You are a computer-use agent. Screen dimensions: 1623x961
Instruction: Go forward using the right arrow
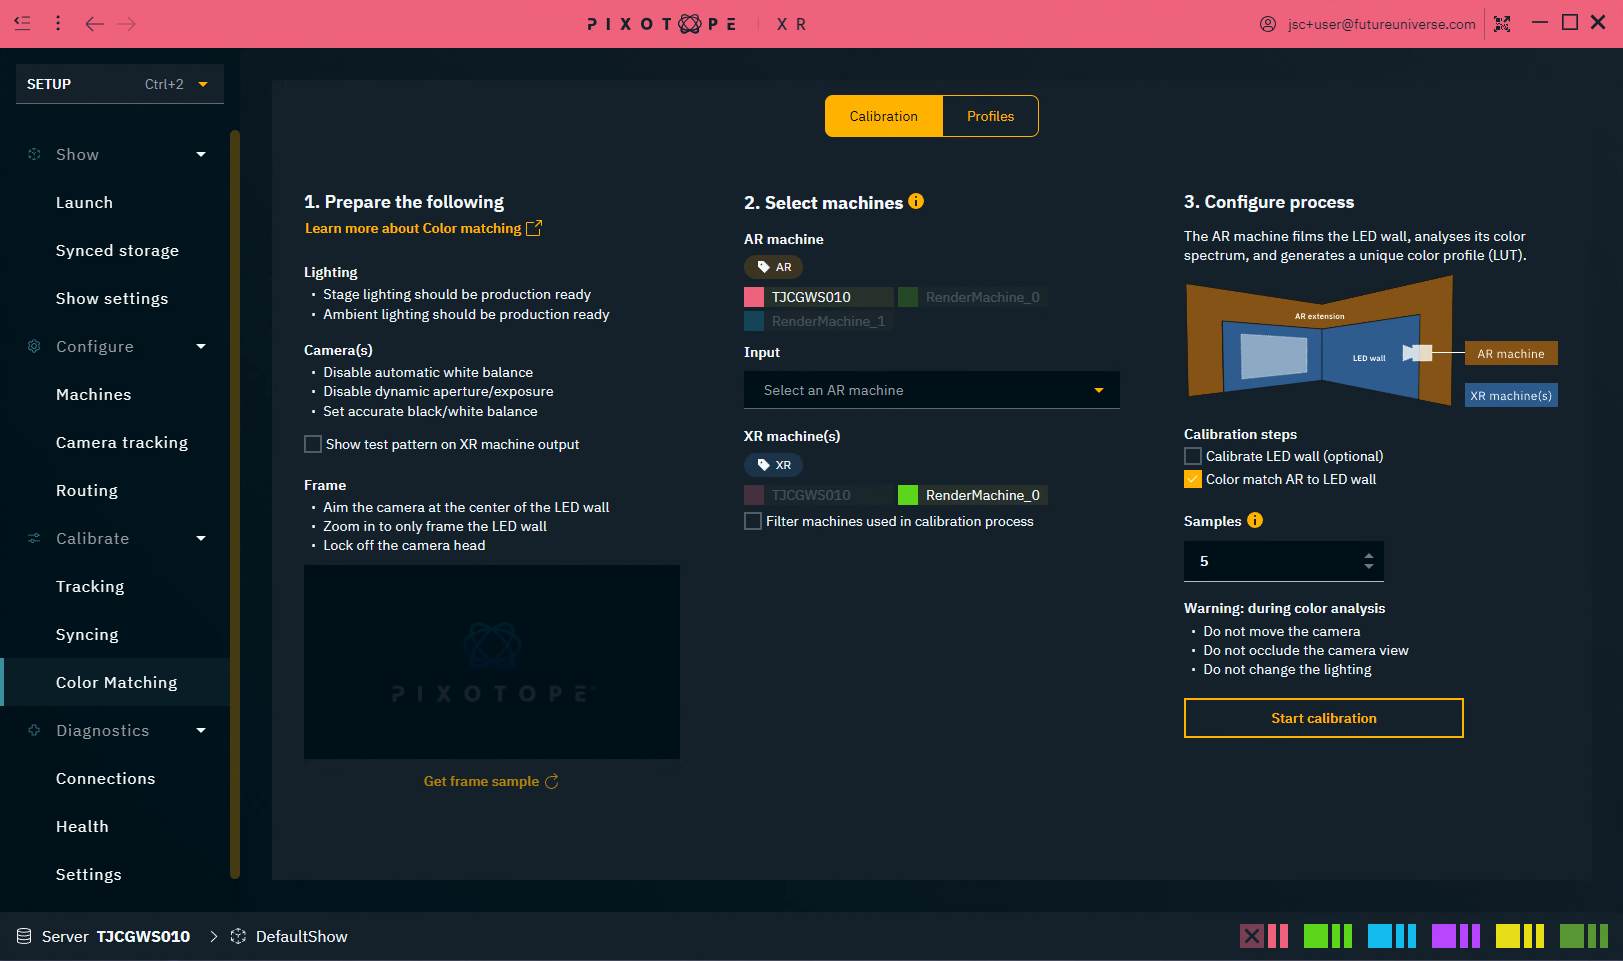pyautogui.click(x=127, y=24)
